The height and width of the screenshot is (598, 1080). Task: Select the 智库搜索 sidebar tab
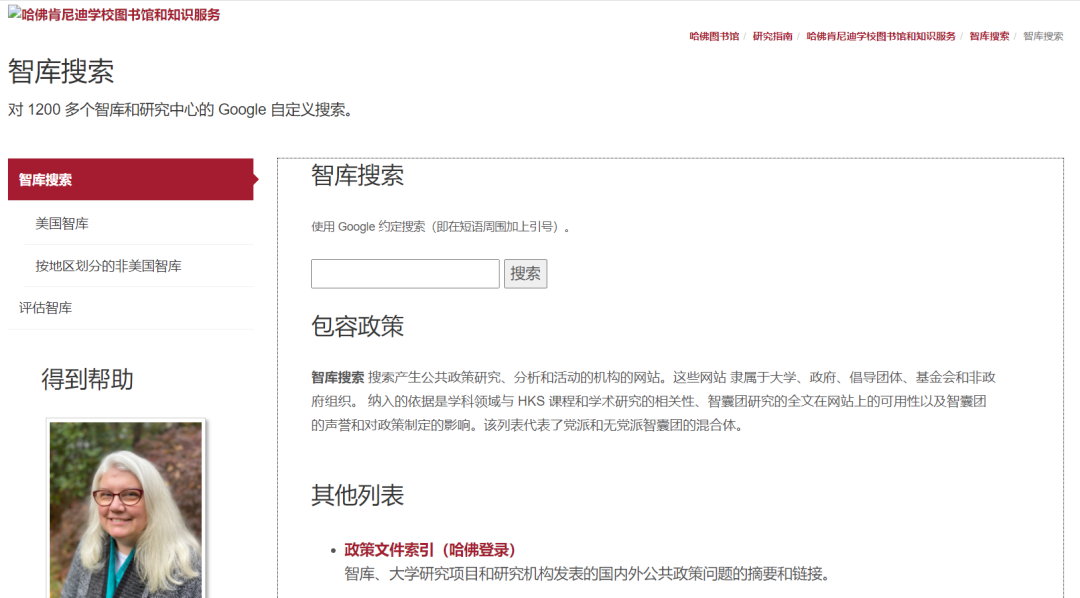pyautogui.click(x=131, y=179)
